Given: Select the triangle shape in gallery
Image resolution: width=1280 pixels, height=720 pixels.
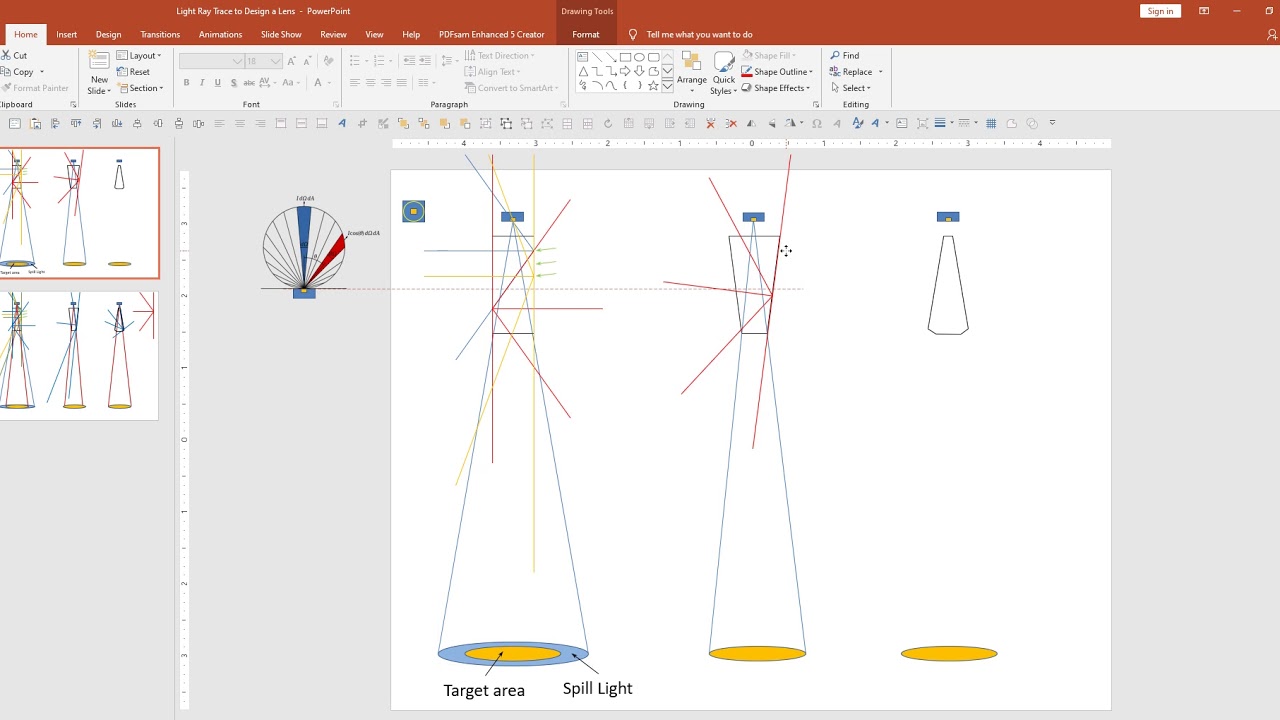Looking at the screenshot, I should click(x=583, y=71).
